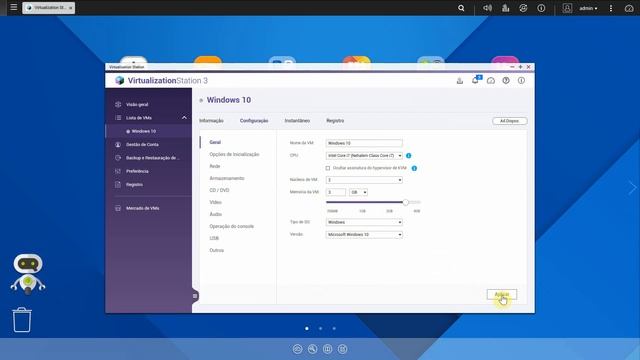Click the next desktop page arrow
Image resolution: width=640 pixels, height=360 pixels.
tap(632, 188)
